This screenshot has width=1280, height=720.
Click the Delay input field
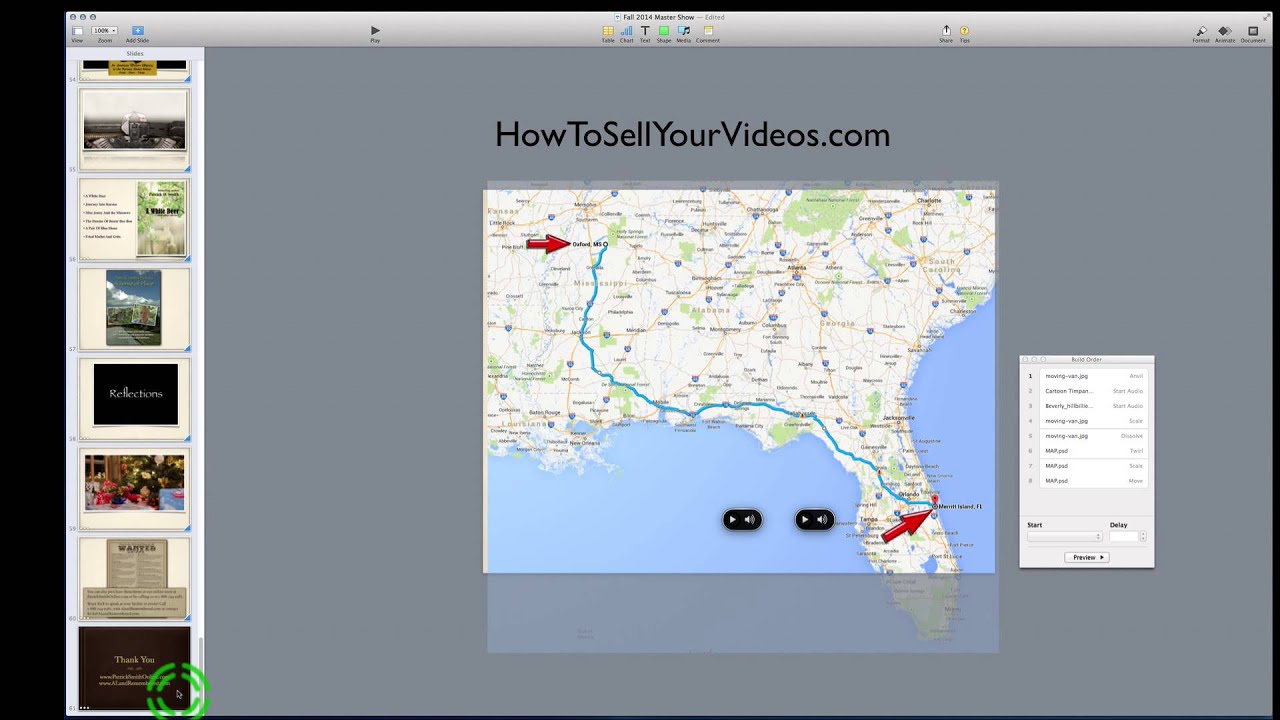(1123, 537)
